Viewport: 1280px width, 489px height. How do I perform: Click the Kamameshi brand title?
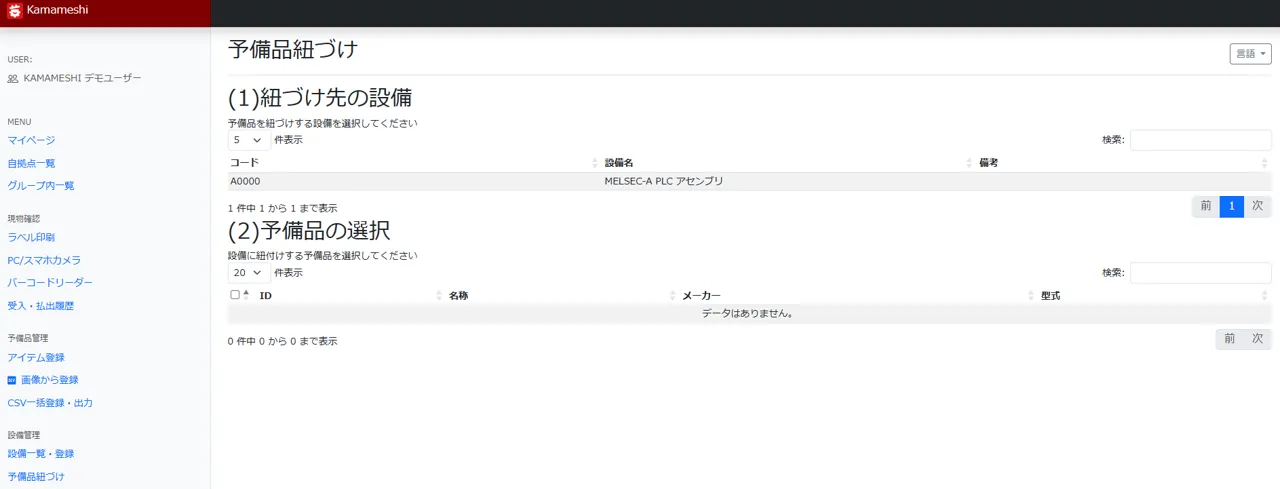(x=57, y=11)
